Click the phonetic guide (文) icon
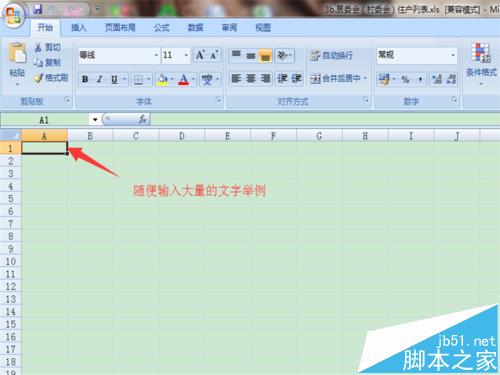The image size is (500, 375). (207, 79)
